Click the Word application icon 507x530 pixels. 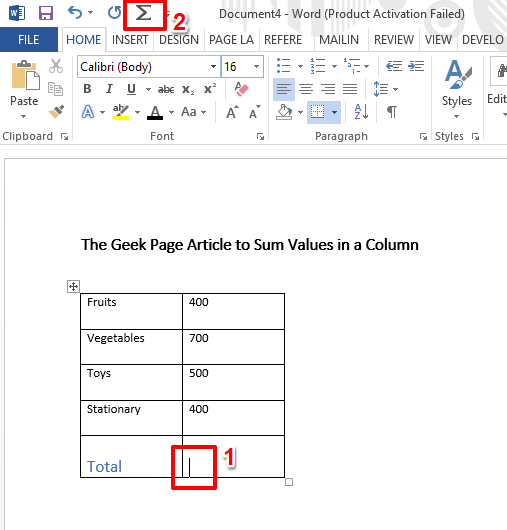pos(17,14)
